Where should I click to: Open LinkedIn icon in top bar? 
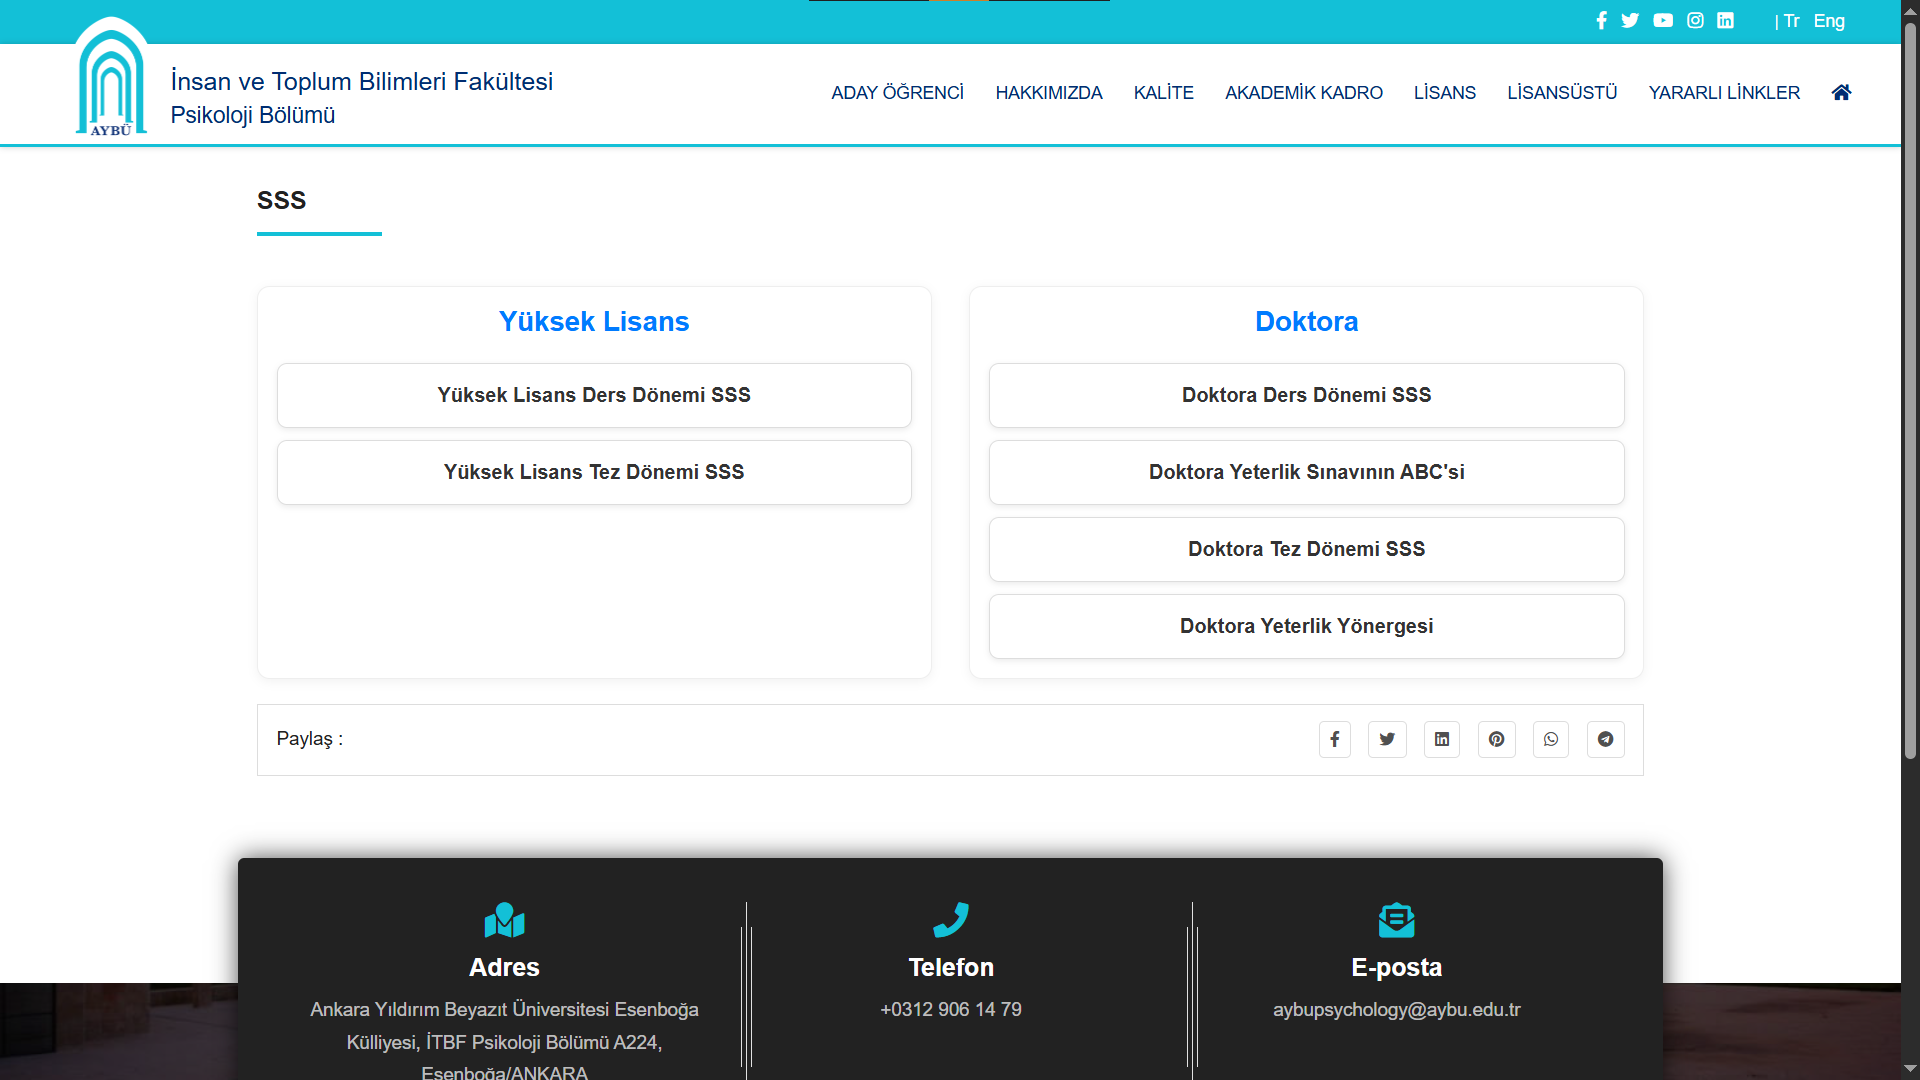tap(1725, 21)
